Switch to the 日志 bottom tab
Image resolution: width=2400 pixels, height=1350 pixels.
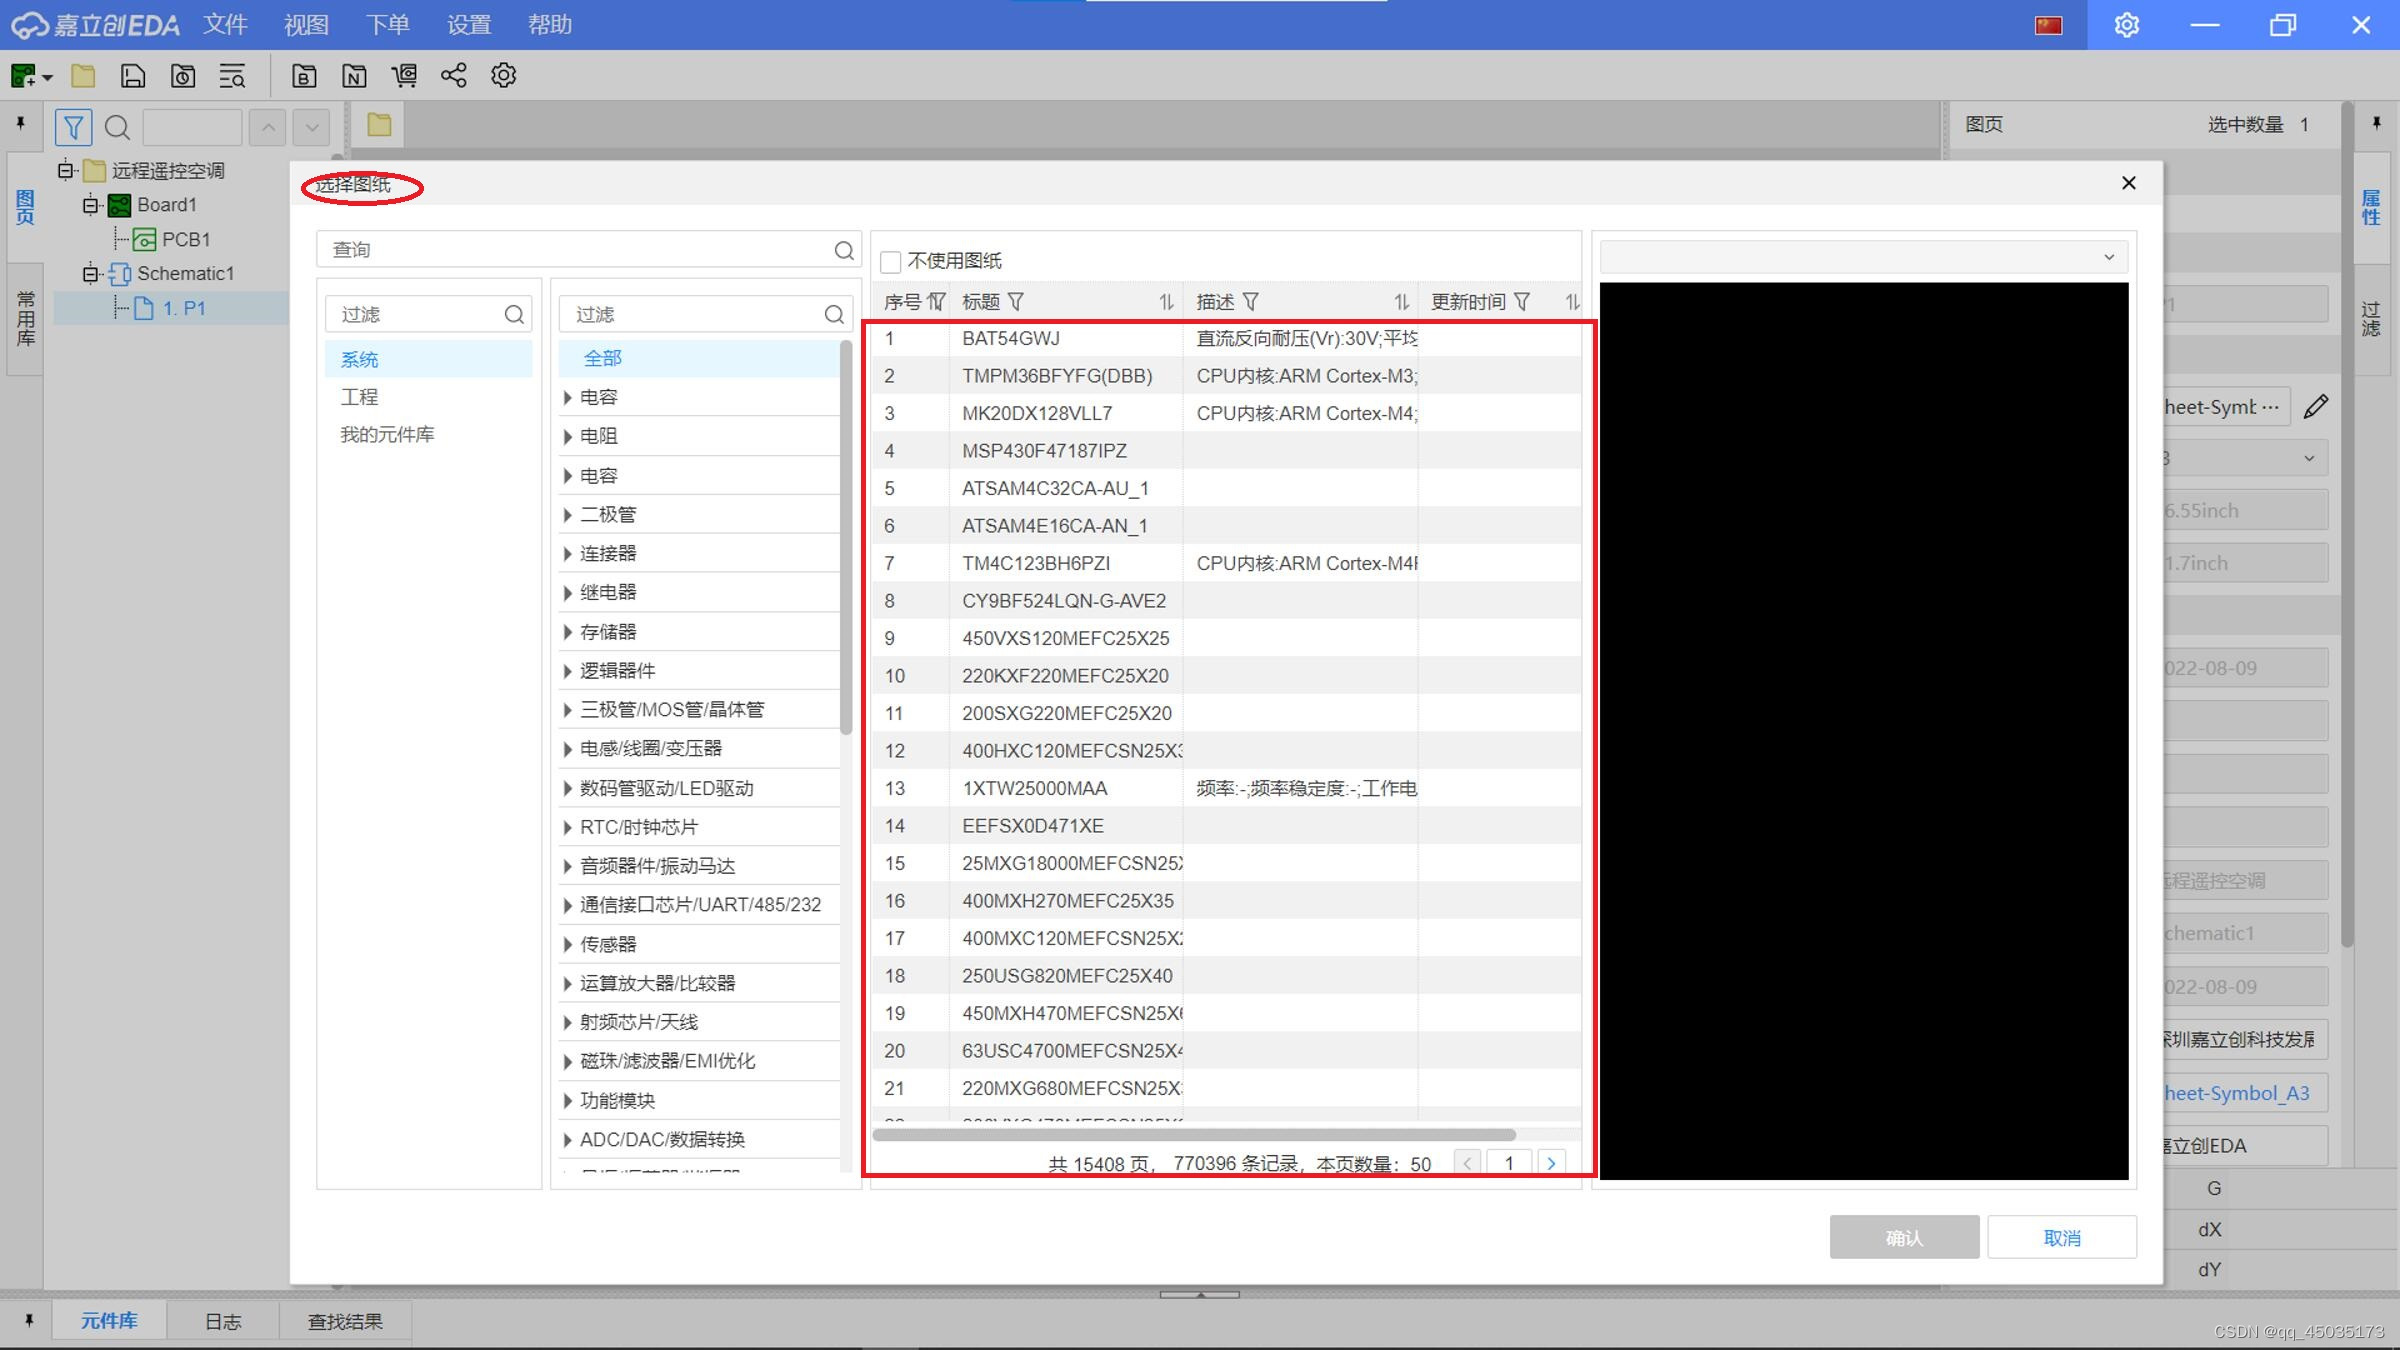click(223, 1321)
